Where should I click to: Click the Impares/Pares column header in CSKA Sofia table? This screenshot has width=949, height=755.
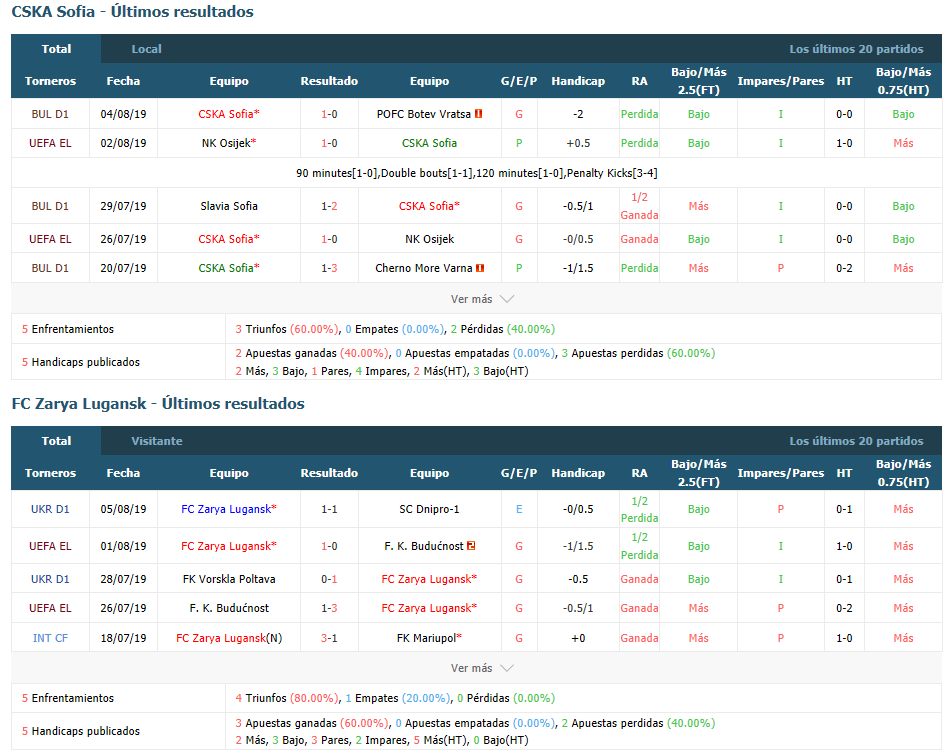(781, 81)
